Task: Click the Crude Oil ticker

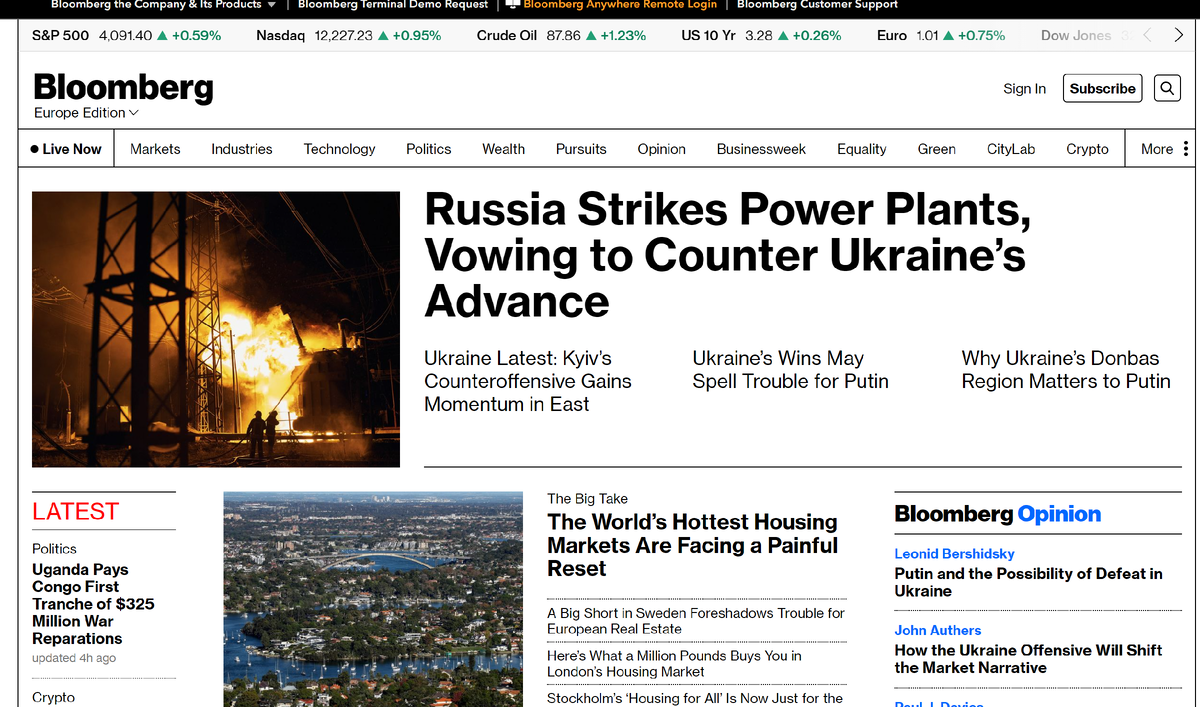Action: [561, 35]
